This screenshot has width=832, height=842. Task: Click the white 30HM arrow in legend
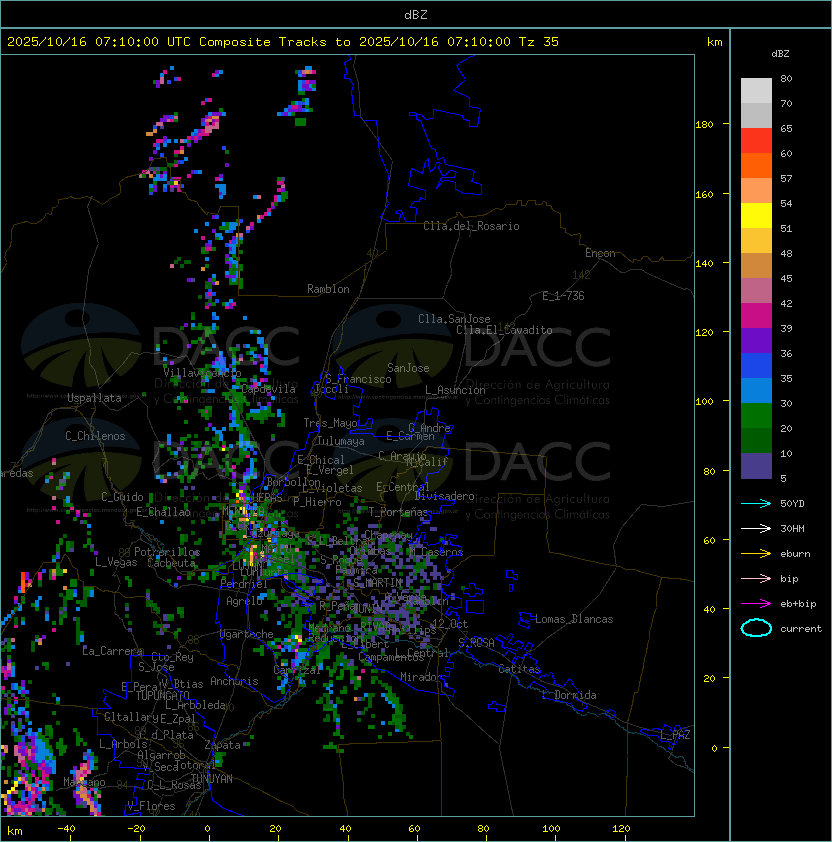coord(756,528)
